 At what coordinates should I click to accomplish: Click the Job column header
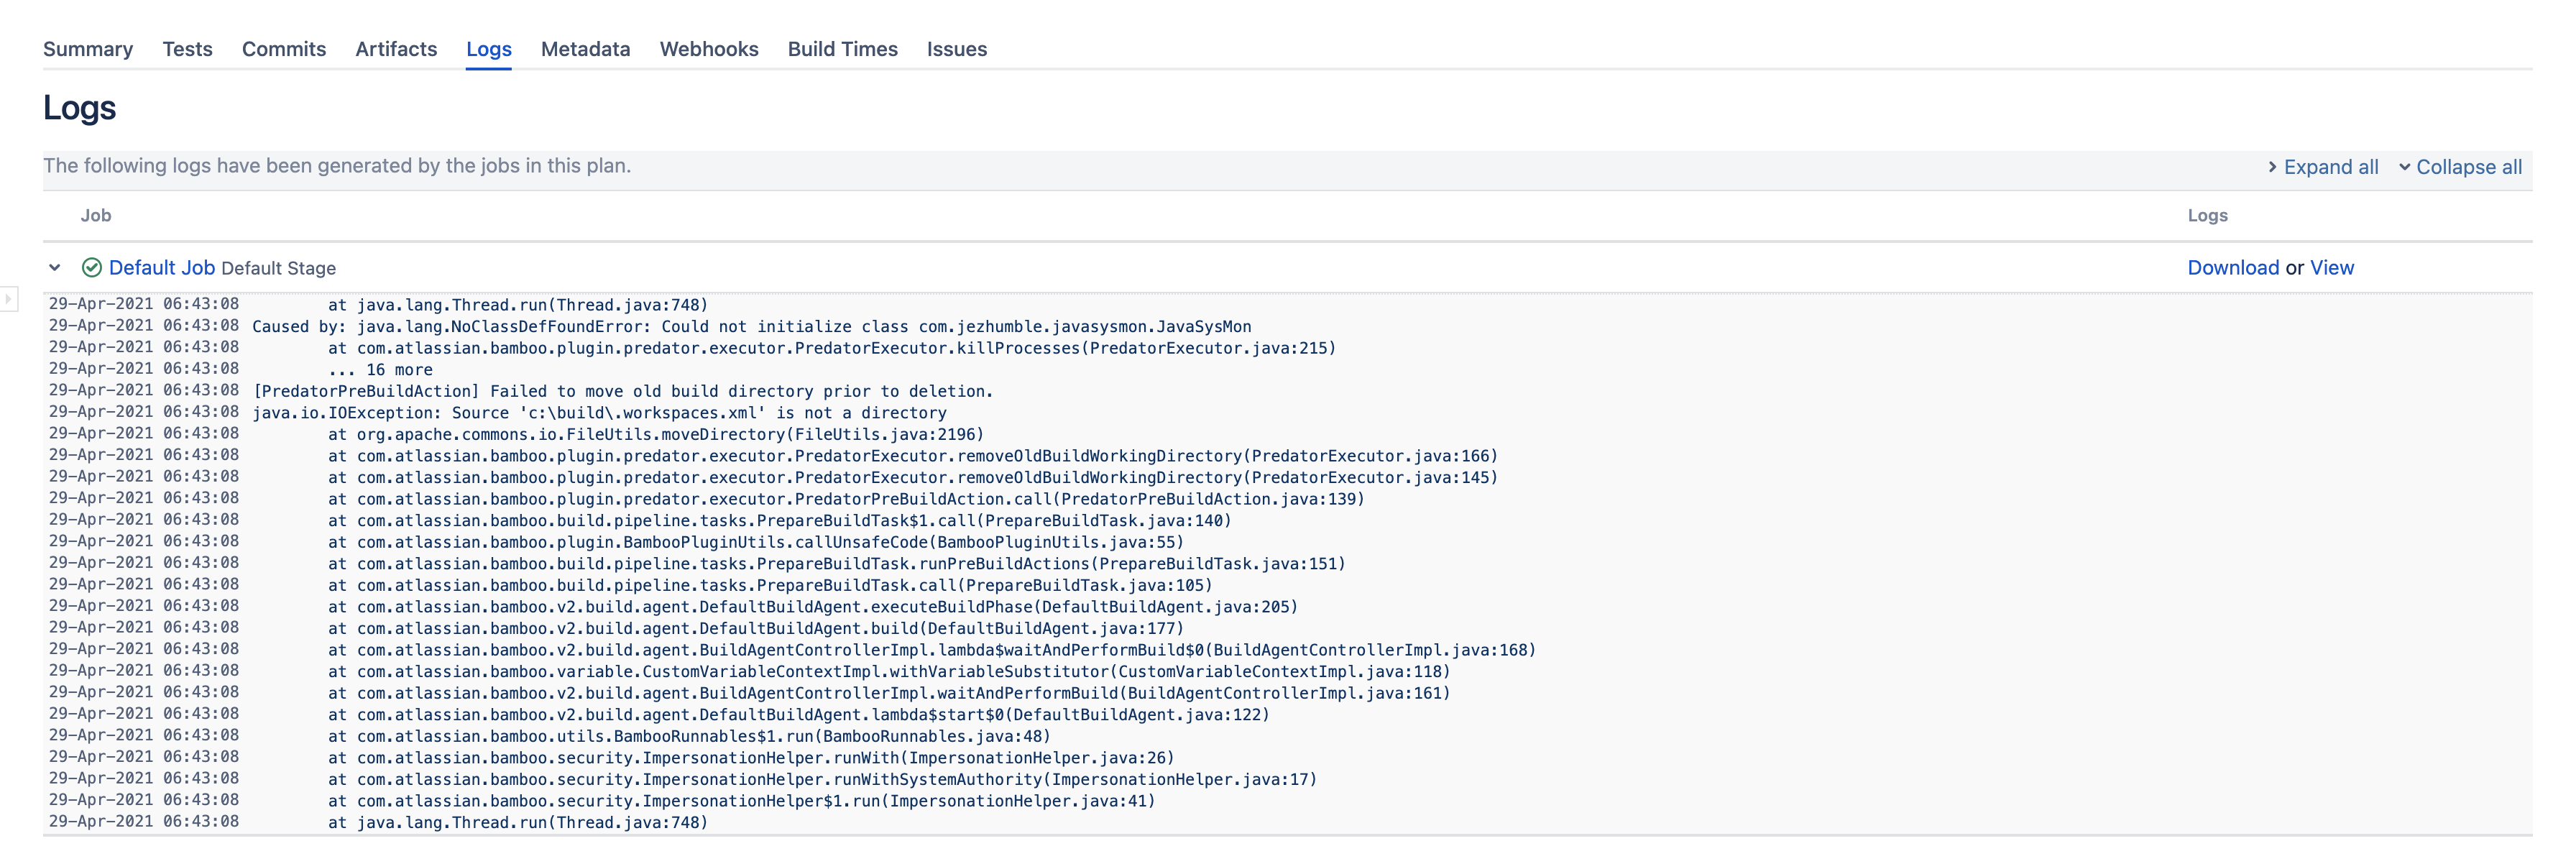click(x=96, y=215)
